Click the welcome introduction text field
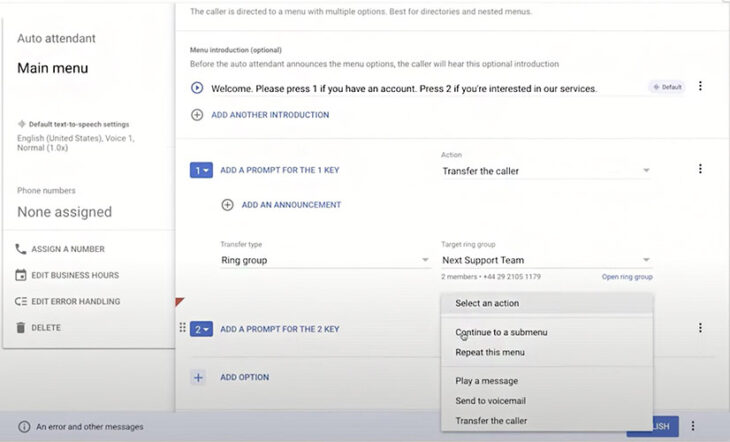Screen dimensions: 730x442 point(404,88)
